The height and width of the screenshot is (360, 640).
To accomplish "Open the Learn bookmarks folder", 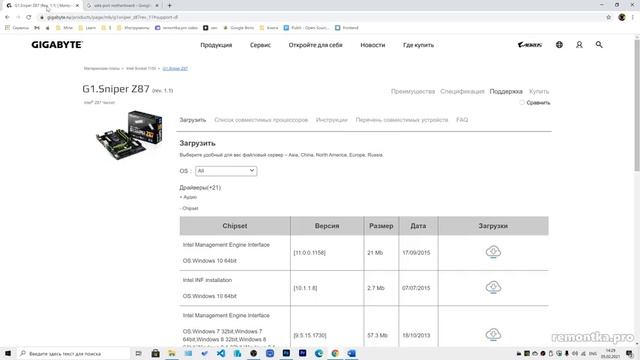I will coord(87,28).
